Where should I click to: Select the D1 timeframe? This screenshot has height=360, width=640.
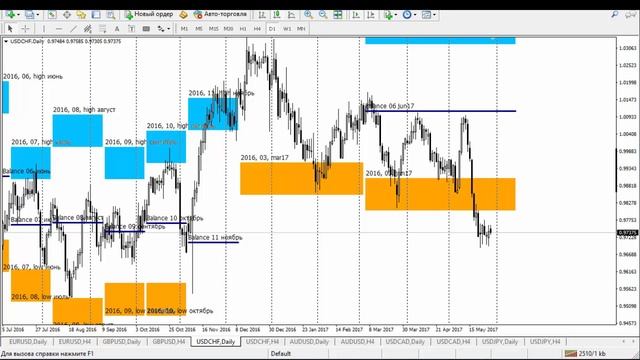click(272, 29)
